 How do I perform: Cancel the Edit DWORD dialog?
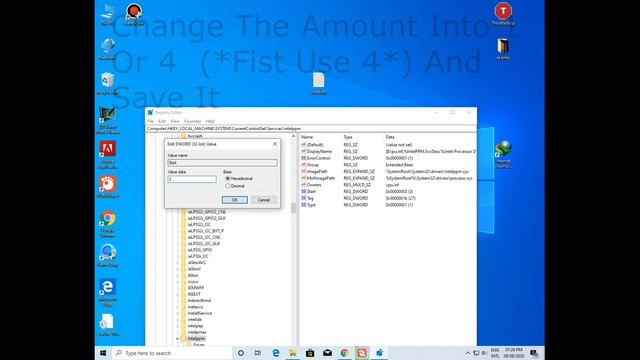coord(264,200)
